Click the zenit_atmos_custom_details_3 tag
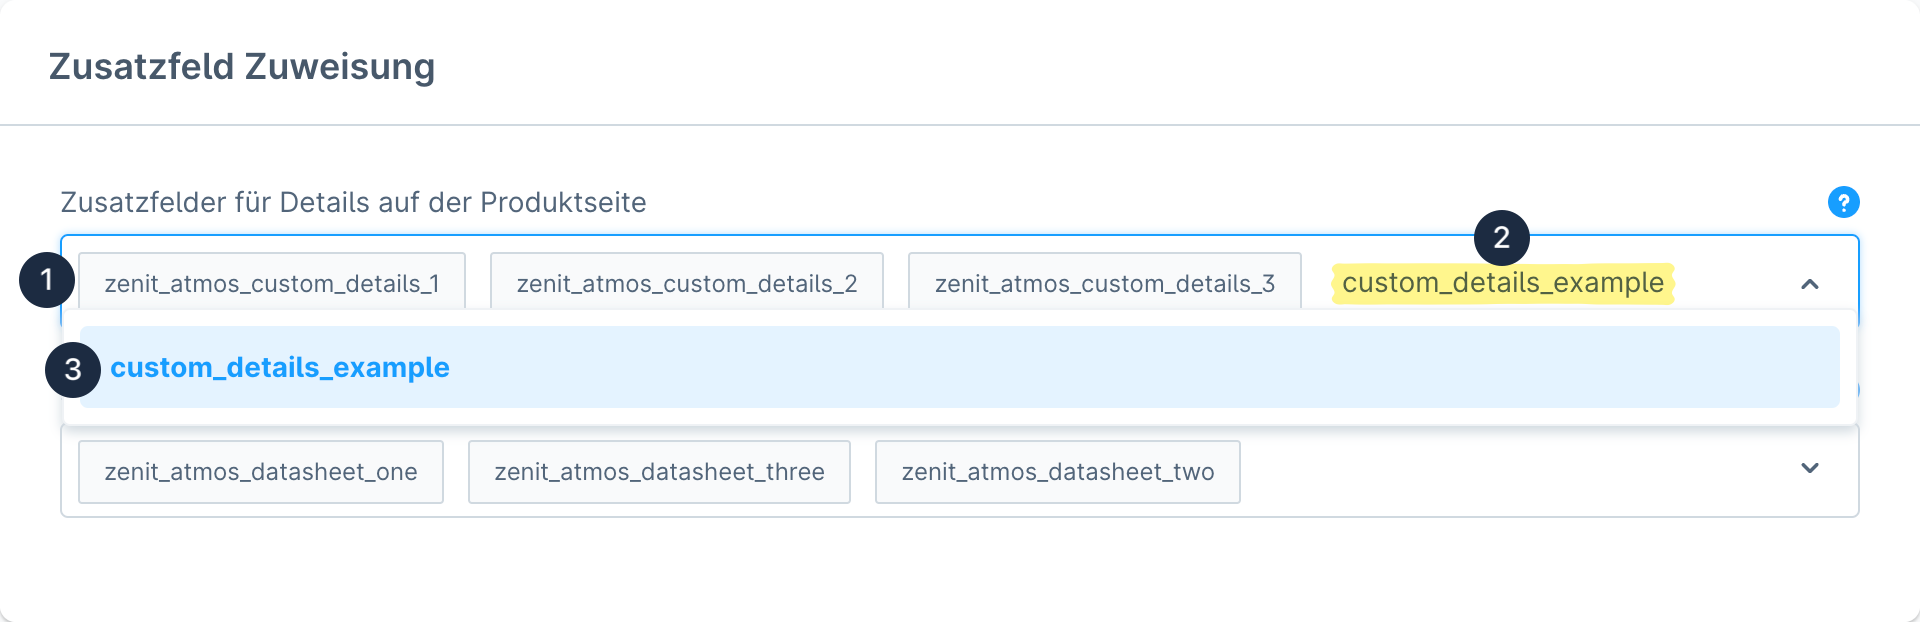The image size is (1920, 622). click(1104, 284)
